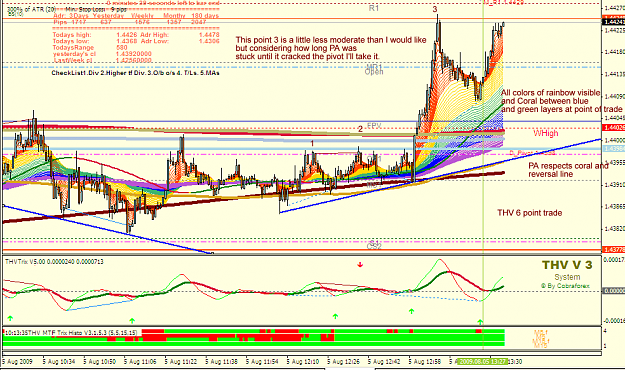The image size is (625, 370).
Task: Click the 'Todays low: 1.4368' readout
Action: [95, 41]
